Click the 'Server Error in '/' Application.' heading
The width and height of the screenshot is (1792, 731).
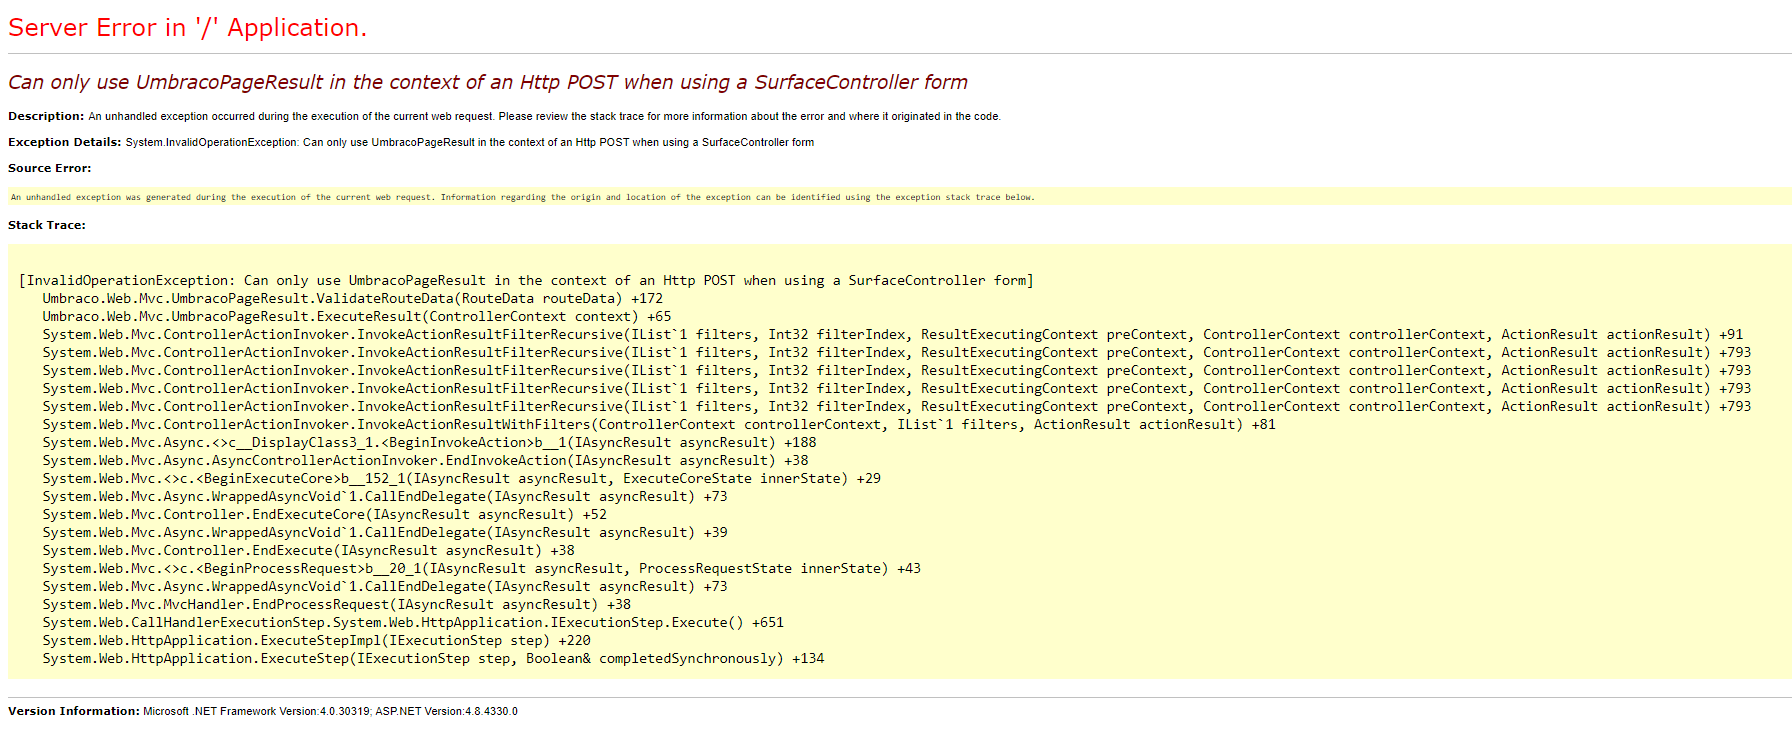(187, 28)
